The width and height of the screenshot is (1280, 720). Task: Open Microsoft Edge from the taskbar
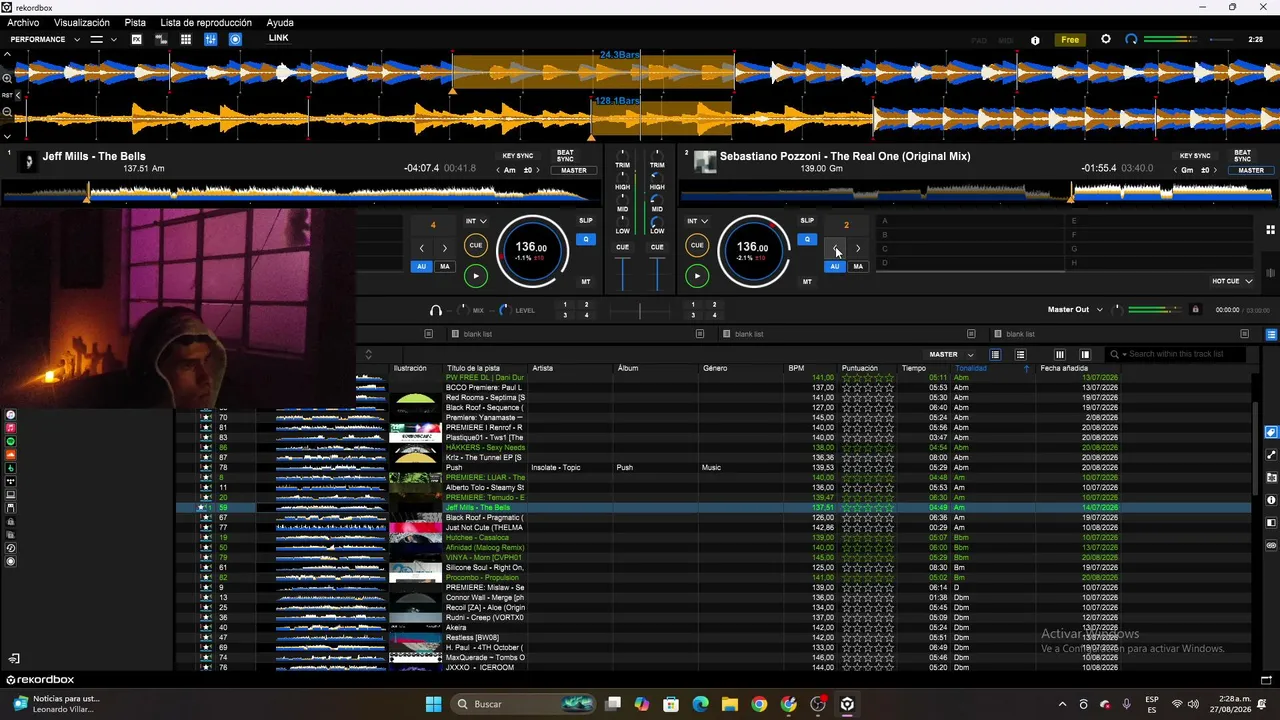pyautogui.click(x=701, y=704)
